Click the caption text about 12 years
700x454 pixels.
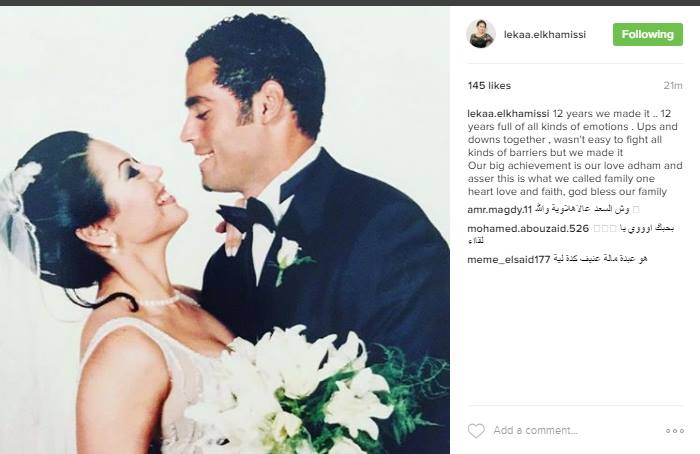575,152
